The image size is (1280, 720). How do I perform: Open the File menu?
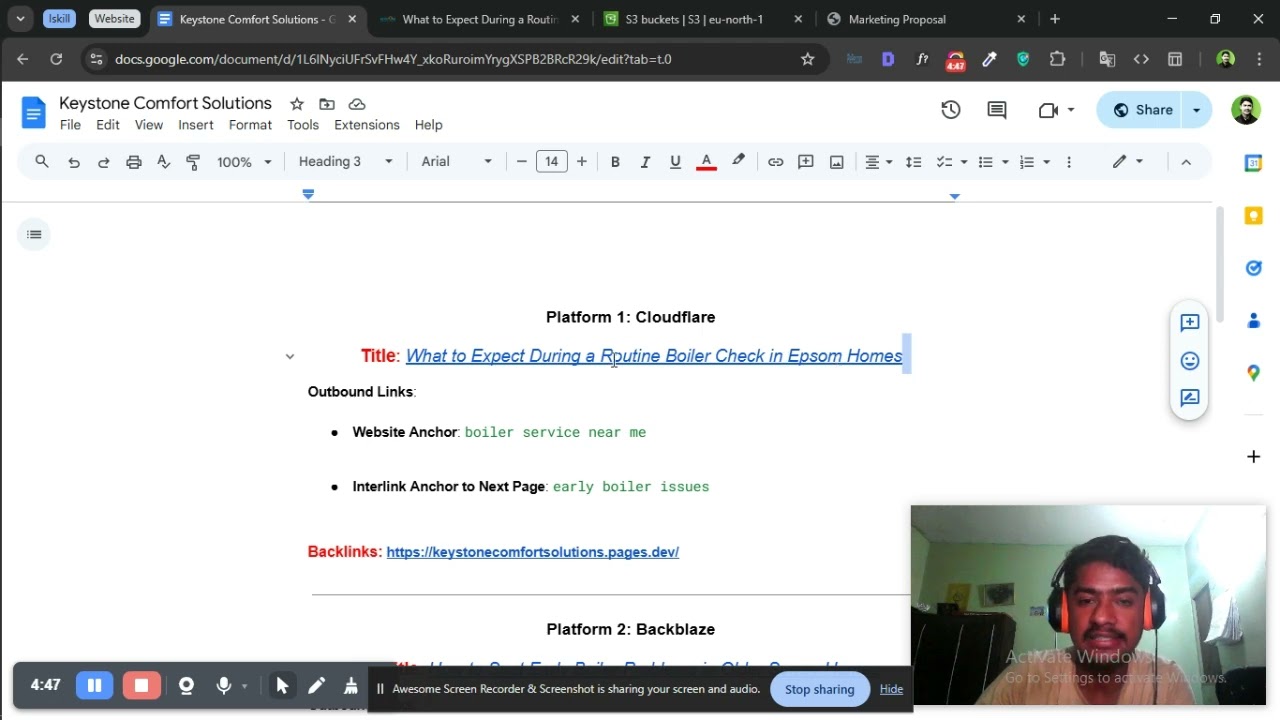point(70,125)
